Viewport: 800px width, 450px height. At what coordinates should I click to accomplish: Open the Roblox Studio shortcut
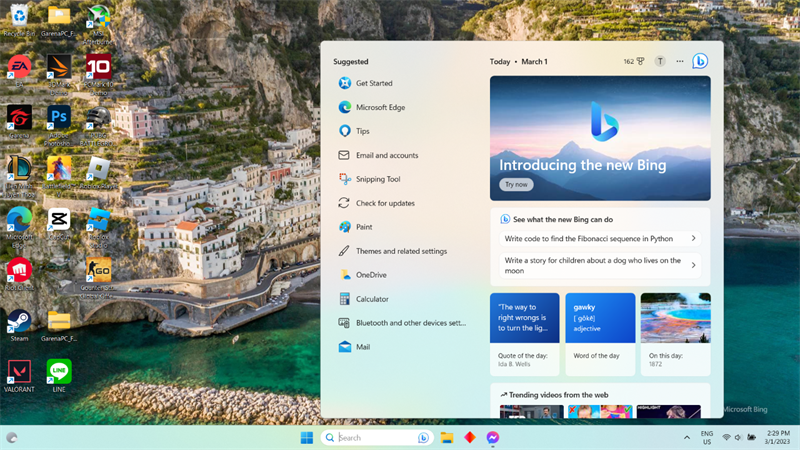click(98, 227)
